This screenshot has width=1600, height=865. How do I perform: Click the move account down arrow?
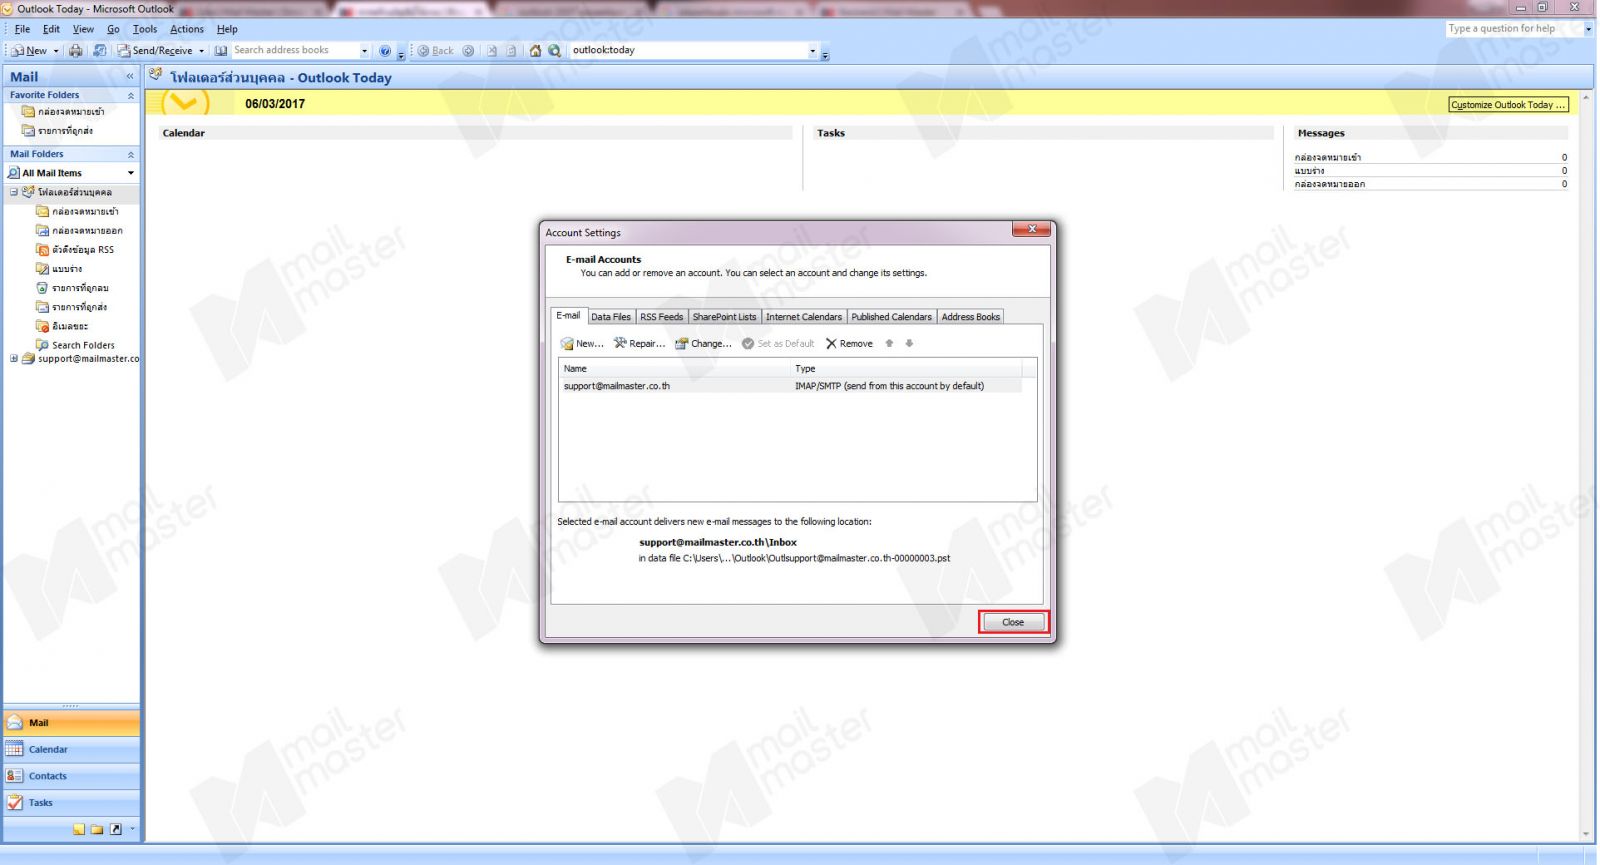909,343
